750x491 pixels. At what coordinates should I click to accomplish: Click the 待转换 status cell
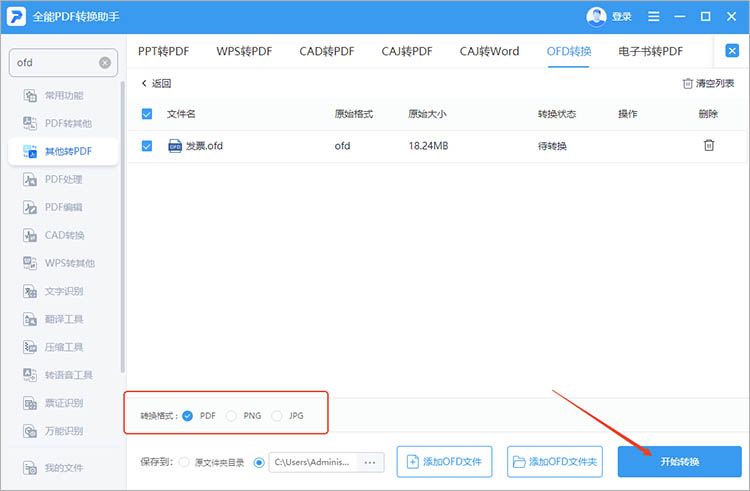coord(552,146)
